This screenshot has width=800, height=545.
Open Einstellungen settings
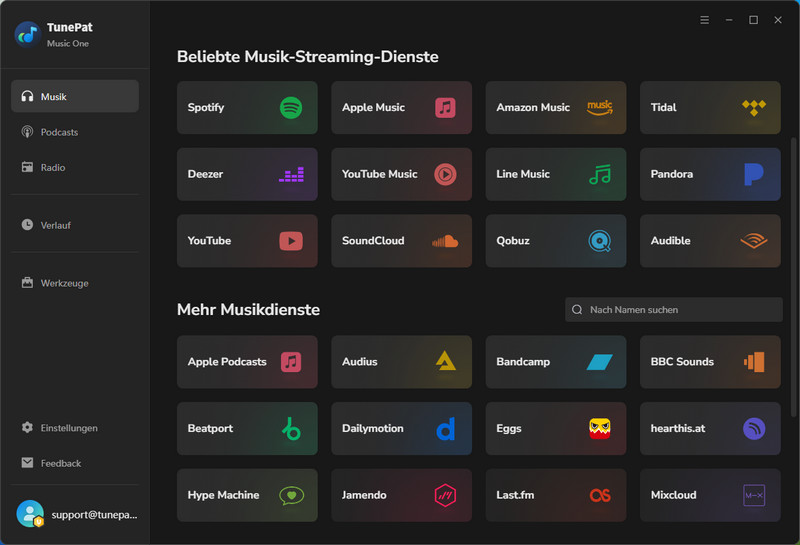click(74, 428)
